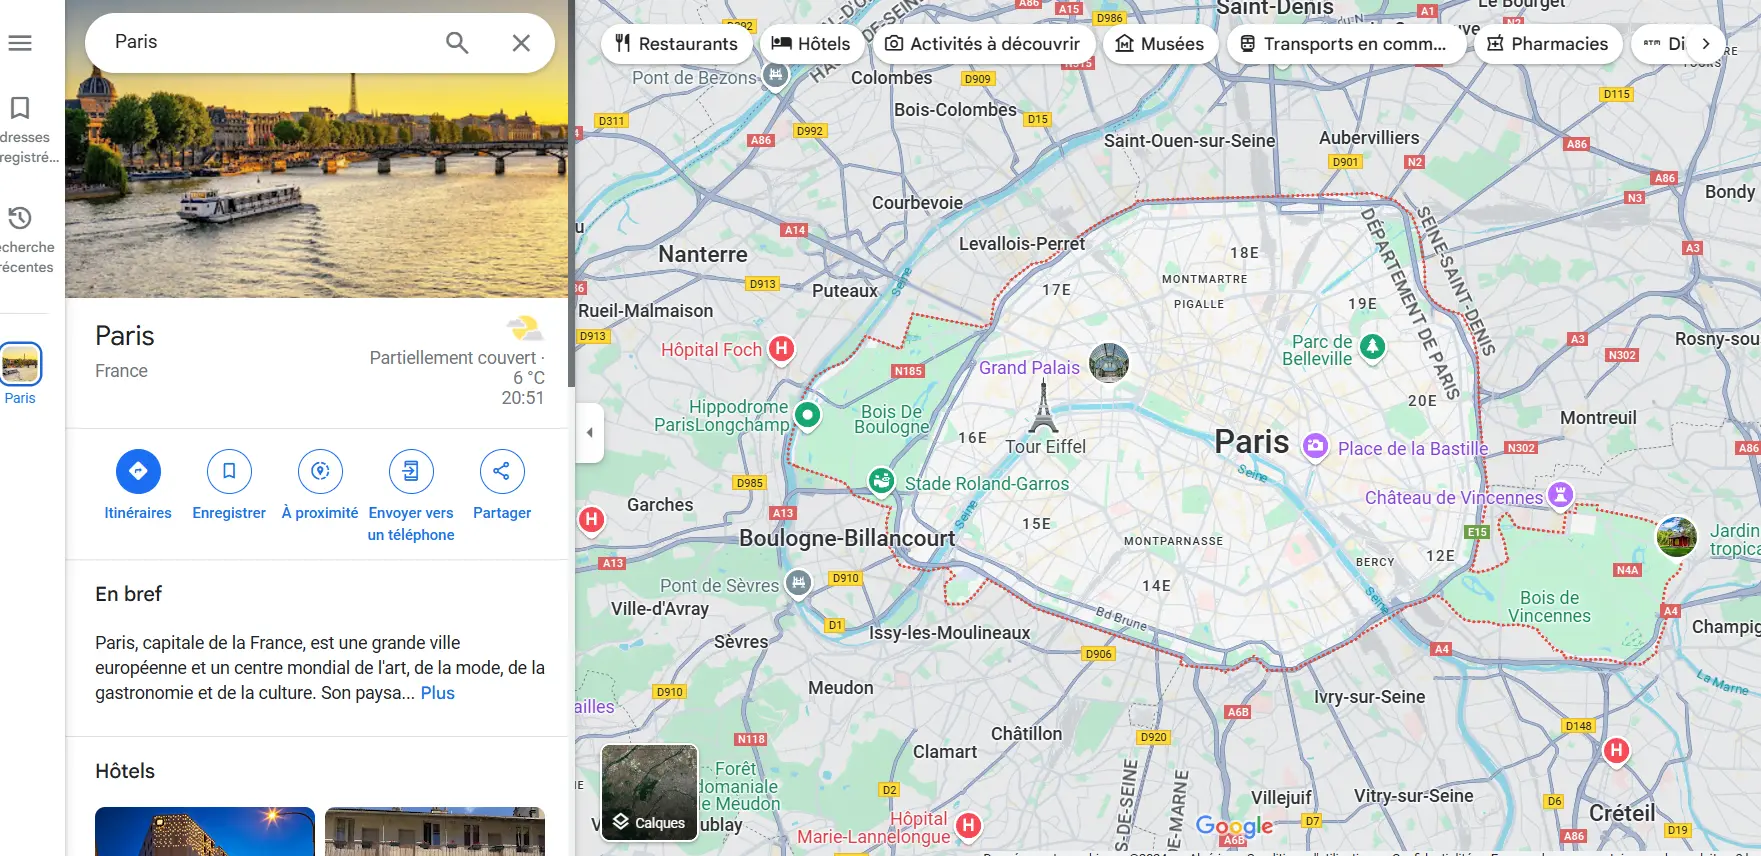1761x856 pixels.
Task: Open the Paris riverside header photo
Action: coord(316,149)
